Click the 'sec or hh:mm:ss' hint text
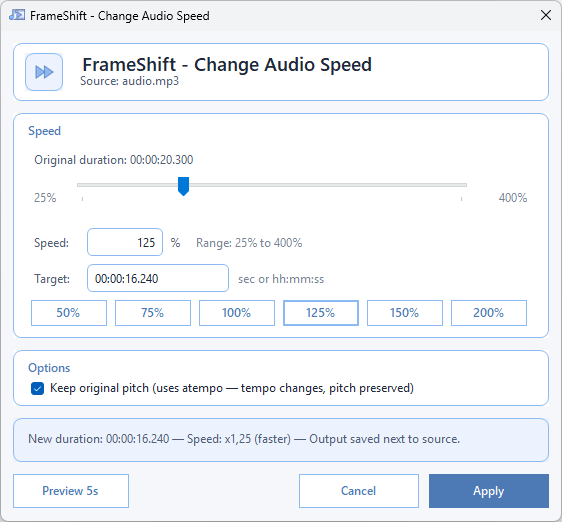The height and width of the screenshot is (522, 562). pos(281,279)
